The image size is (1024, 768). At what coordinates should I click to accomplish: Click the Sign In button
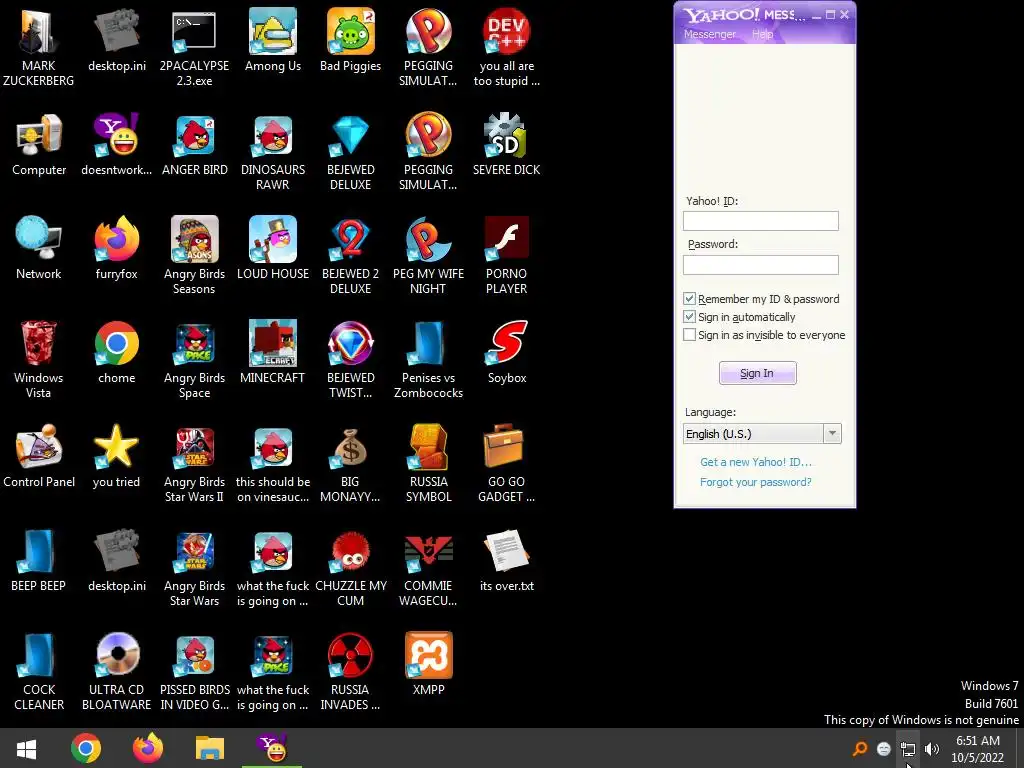758,373
